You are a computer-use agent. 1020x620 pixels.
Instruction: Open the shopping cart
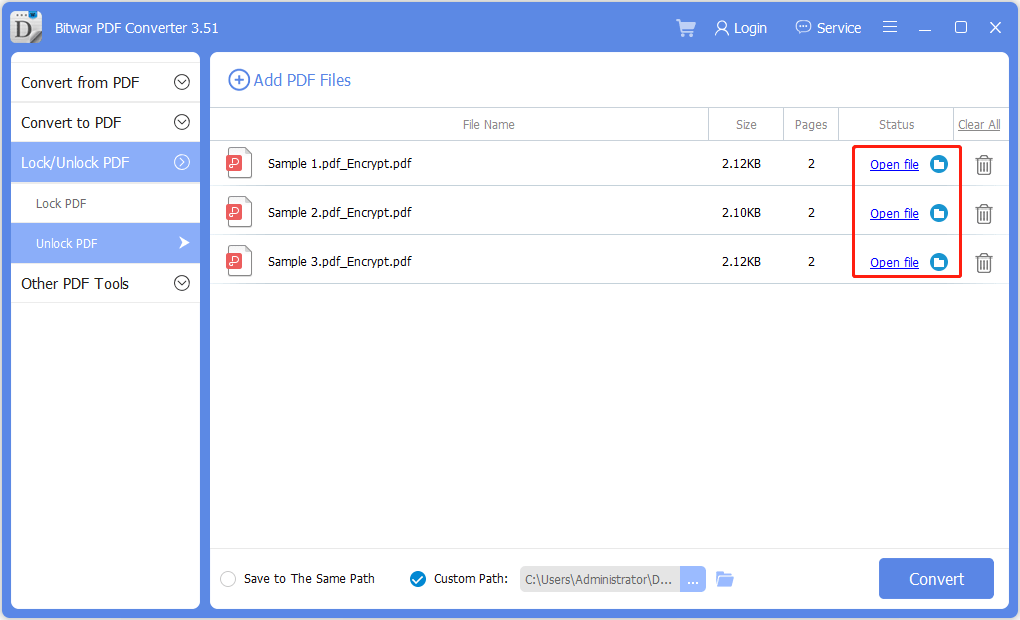[685, 27]
